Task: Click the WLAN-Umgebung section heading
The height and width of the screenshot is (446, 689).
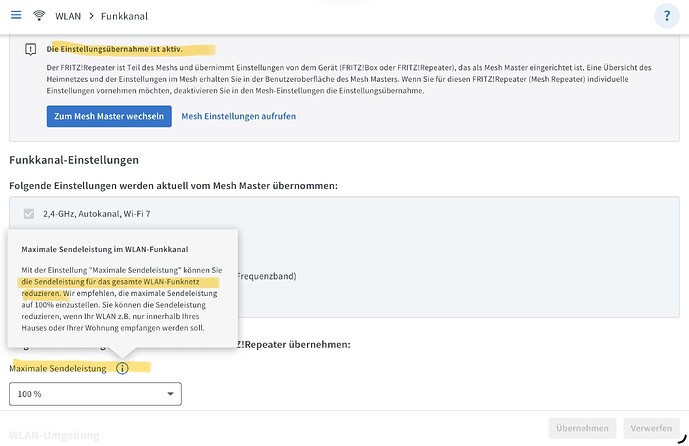Action: pyautogui.click(x=54, y=435)
